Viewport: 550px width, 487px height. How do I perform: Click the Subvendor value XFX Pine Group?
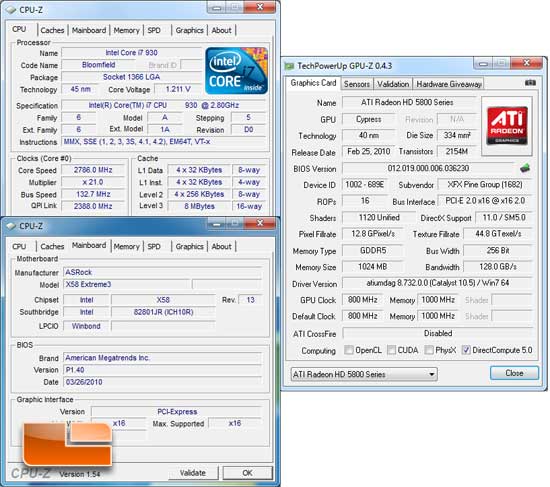(x=485, y=184)
